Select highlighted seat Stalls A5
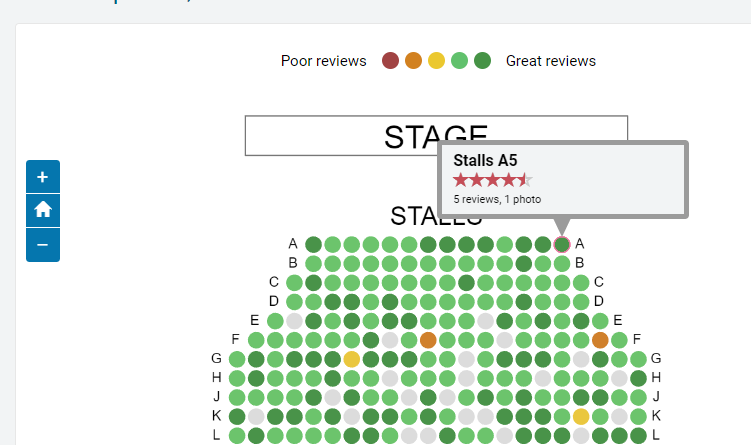Screen dimensions: 751x445 coord(562,244)
